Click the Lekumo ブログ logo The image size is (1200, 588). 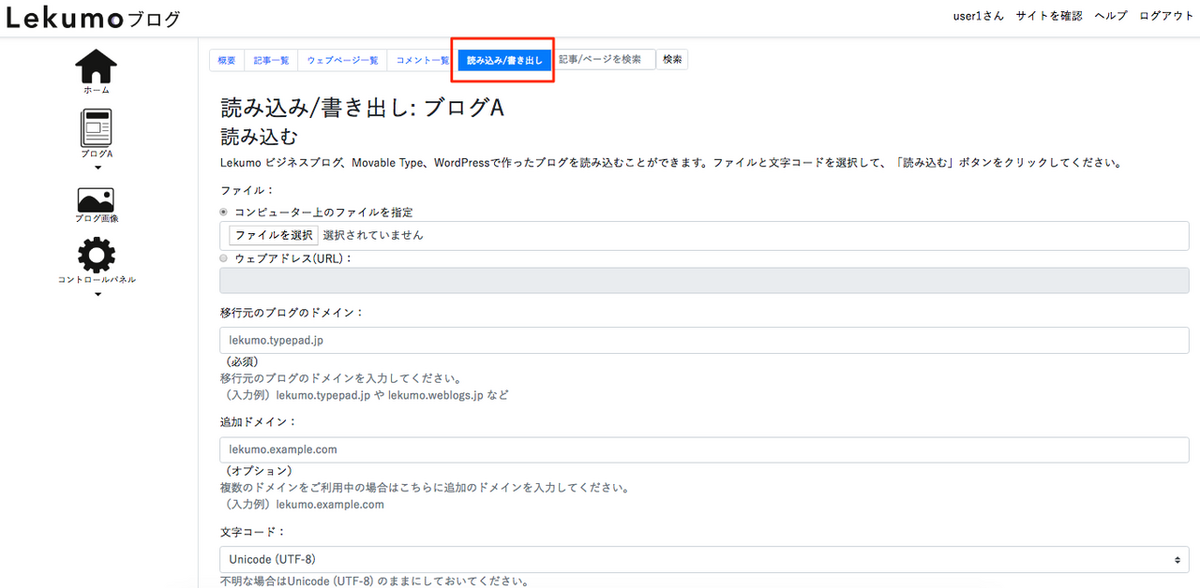coord(94,17)
